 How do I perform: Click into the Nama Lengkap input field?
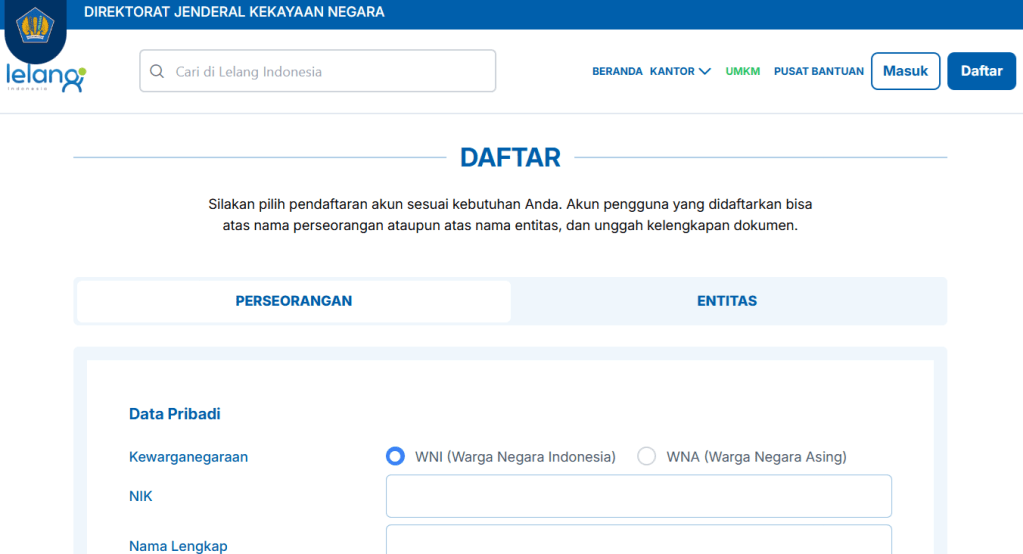[x=638, y=541]
